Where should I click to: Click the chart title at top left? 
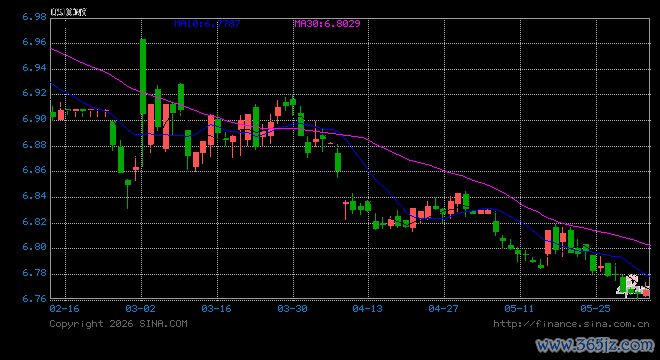click(68, 12)
